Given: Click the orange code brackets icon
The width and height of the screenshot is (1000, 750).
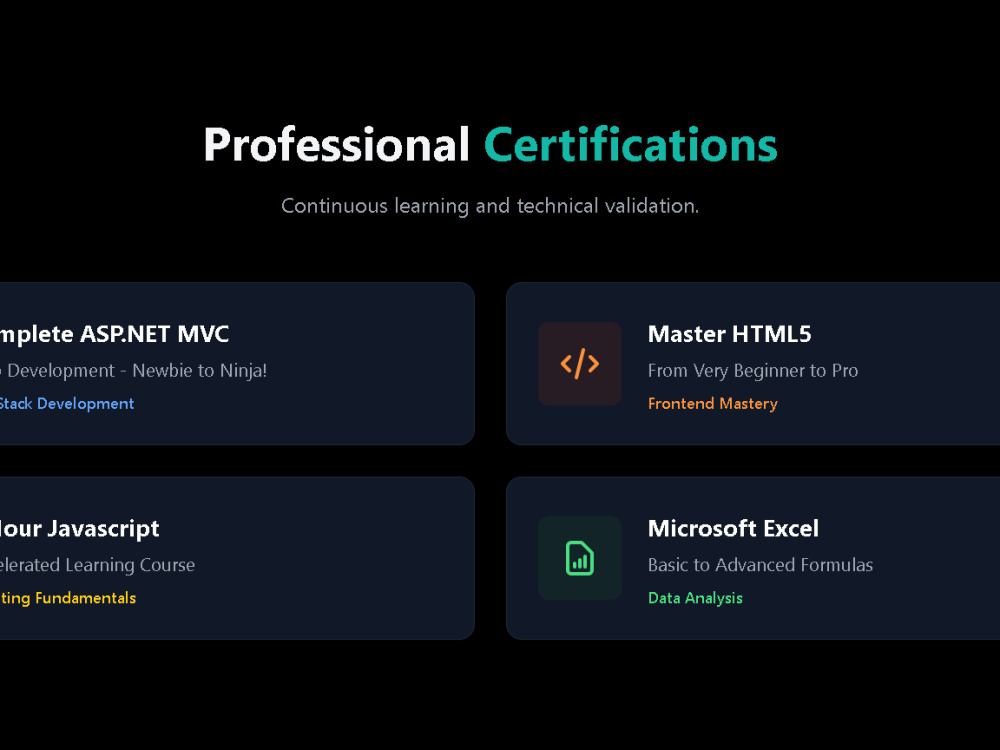Looking at the screenshot, I should tap(580, 364).
